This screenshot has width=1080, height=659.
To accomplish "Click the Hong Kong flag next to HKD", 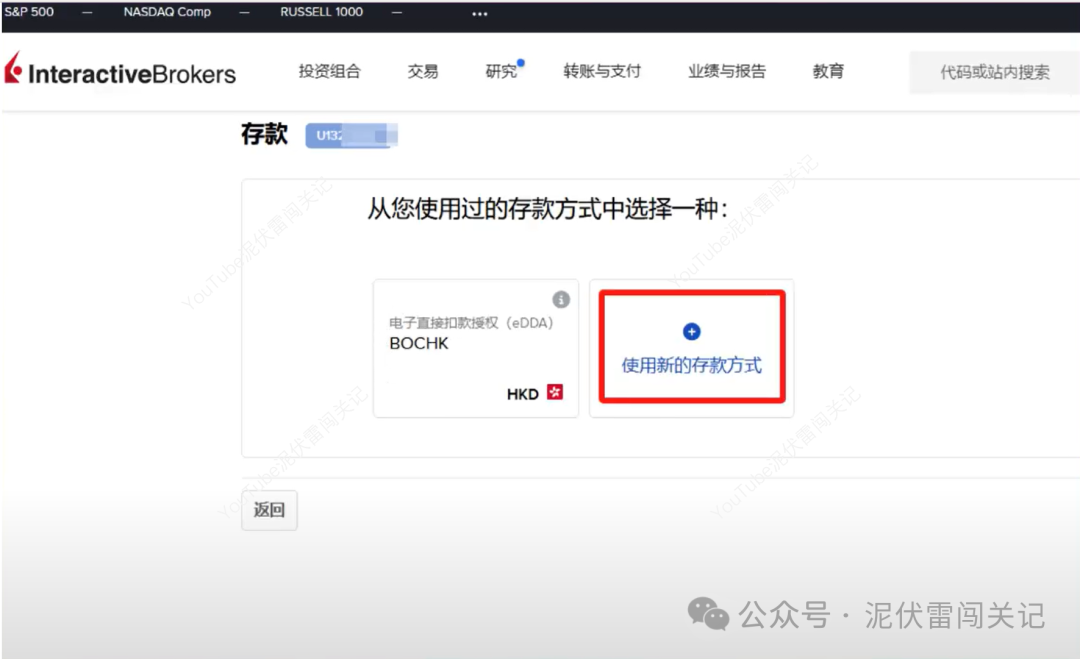I will [557, 394].
